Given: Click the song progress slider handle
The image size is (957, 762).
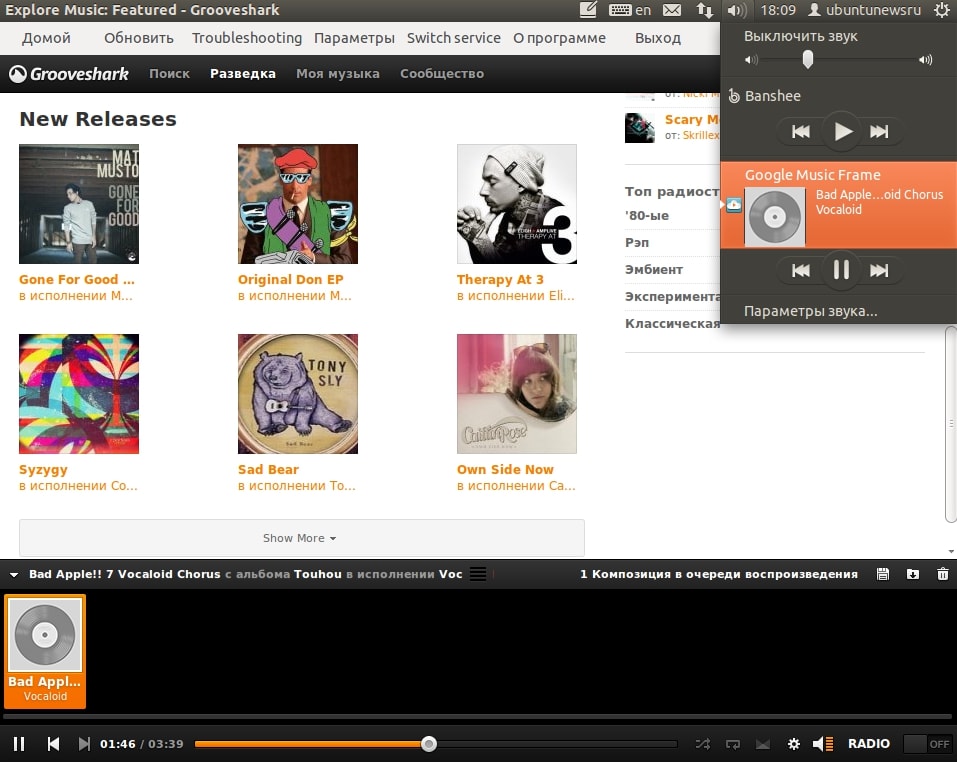Looking at the screenshot, I should [x=429, y=744].
